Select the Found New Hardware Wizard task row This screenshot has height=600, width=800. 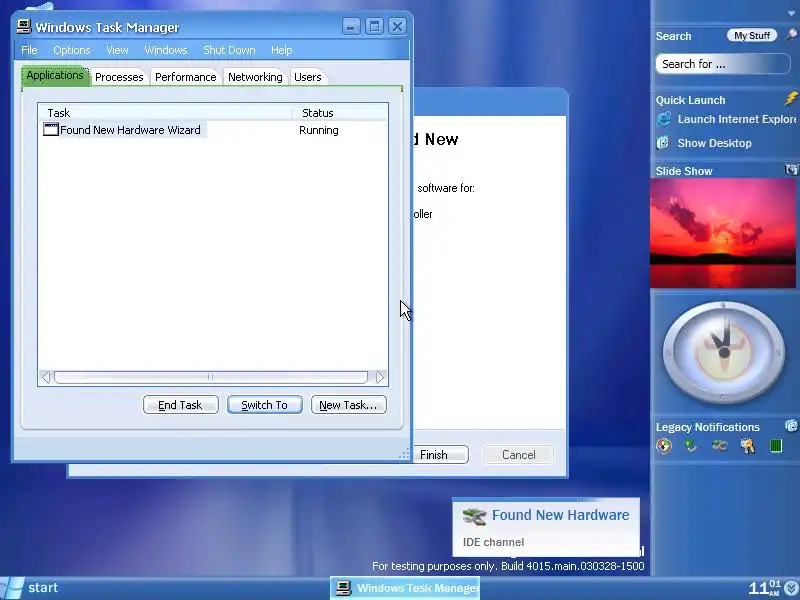tap(213, 130)
